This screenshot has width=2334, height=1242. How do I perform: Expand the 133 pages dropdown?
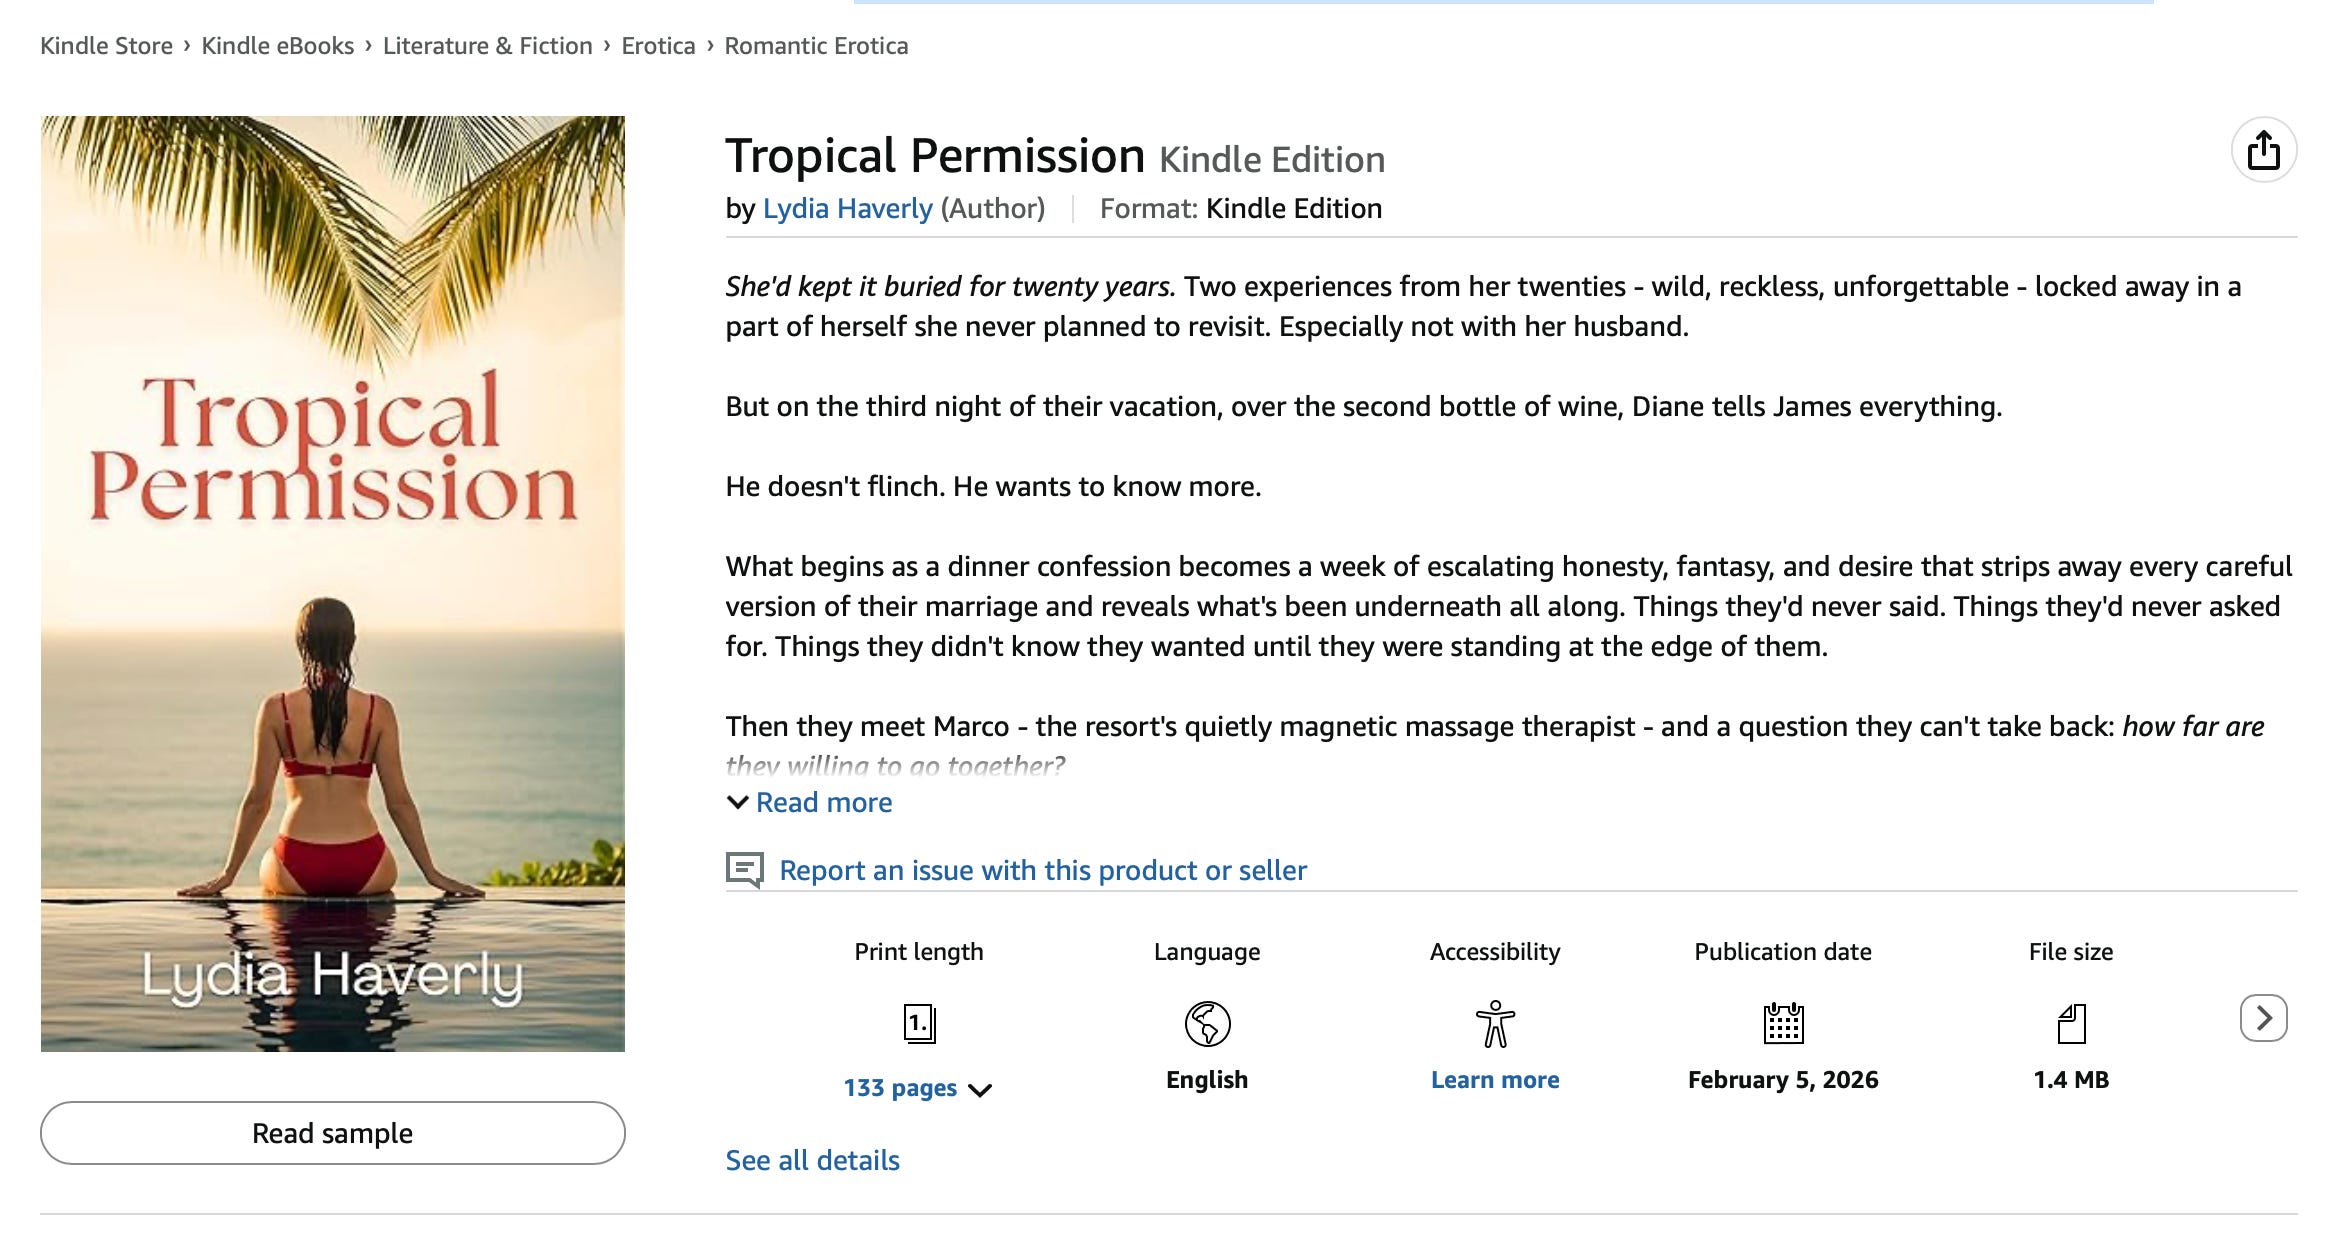(917, 1088)
